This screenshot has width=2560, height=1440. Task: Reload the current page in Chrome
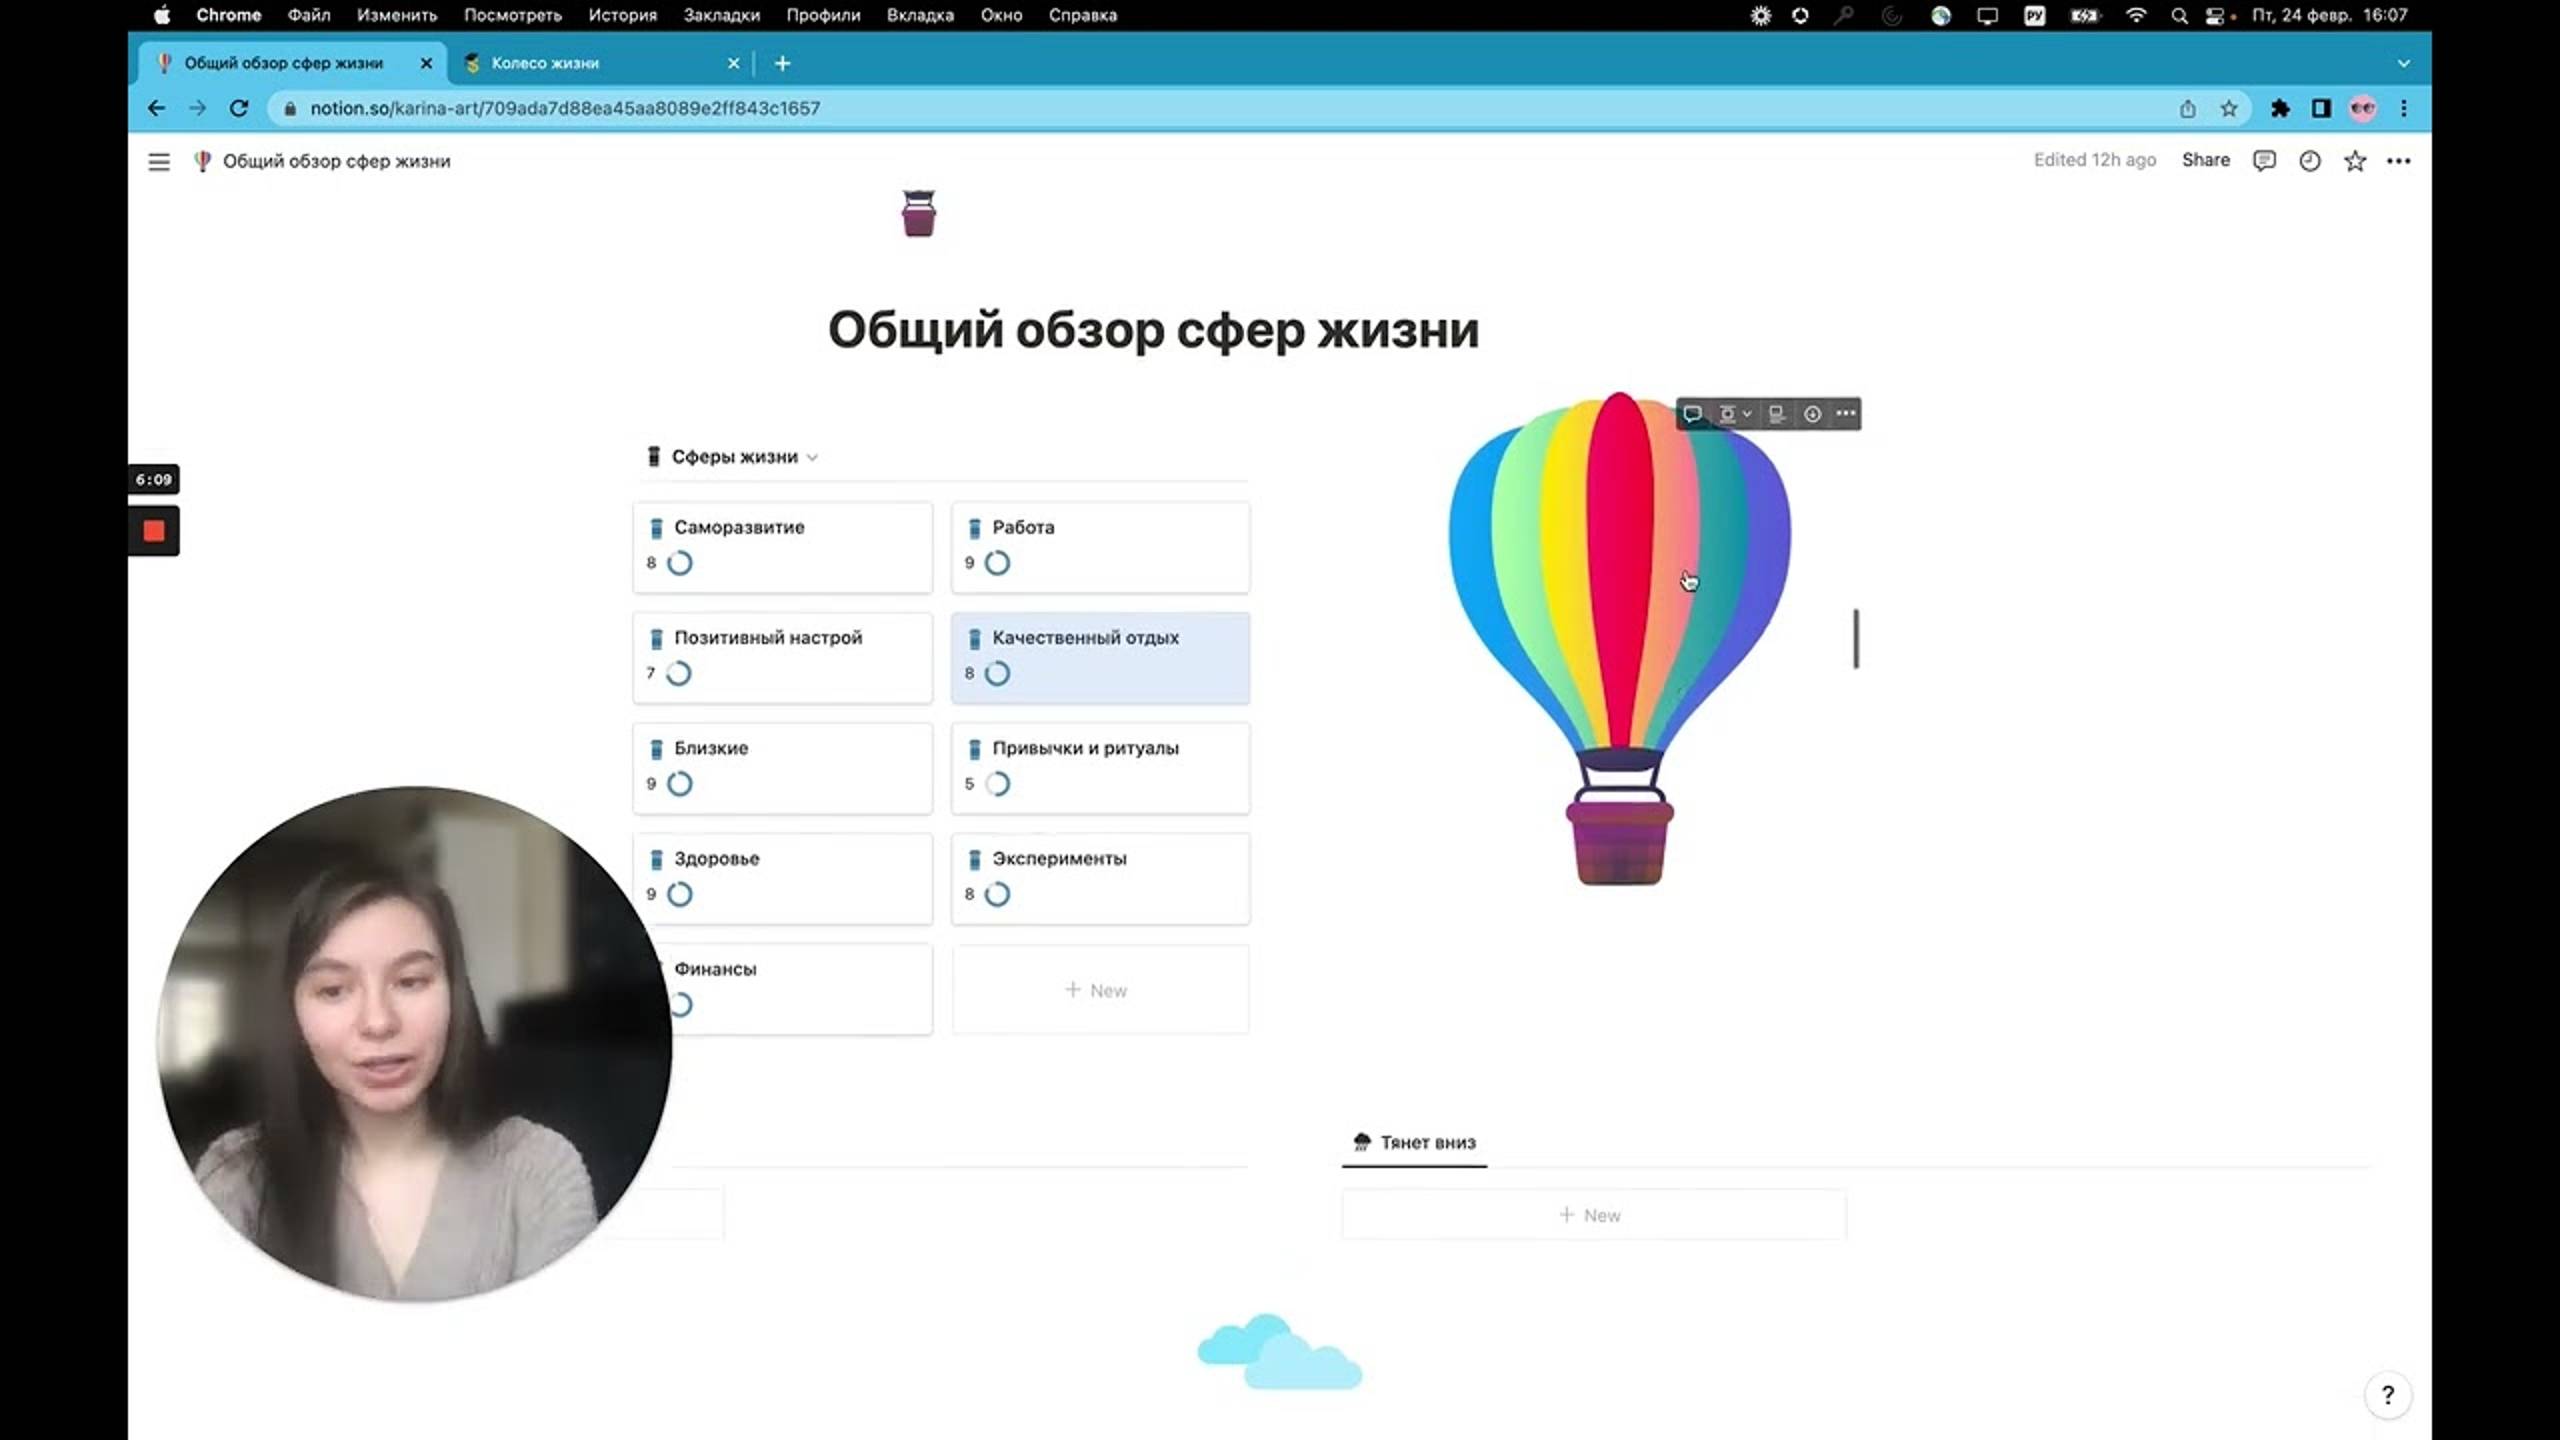pyautogui.click(x=239, y=108)
